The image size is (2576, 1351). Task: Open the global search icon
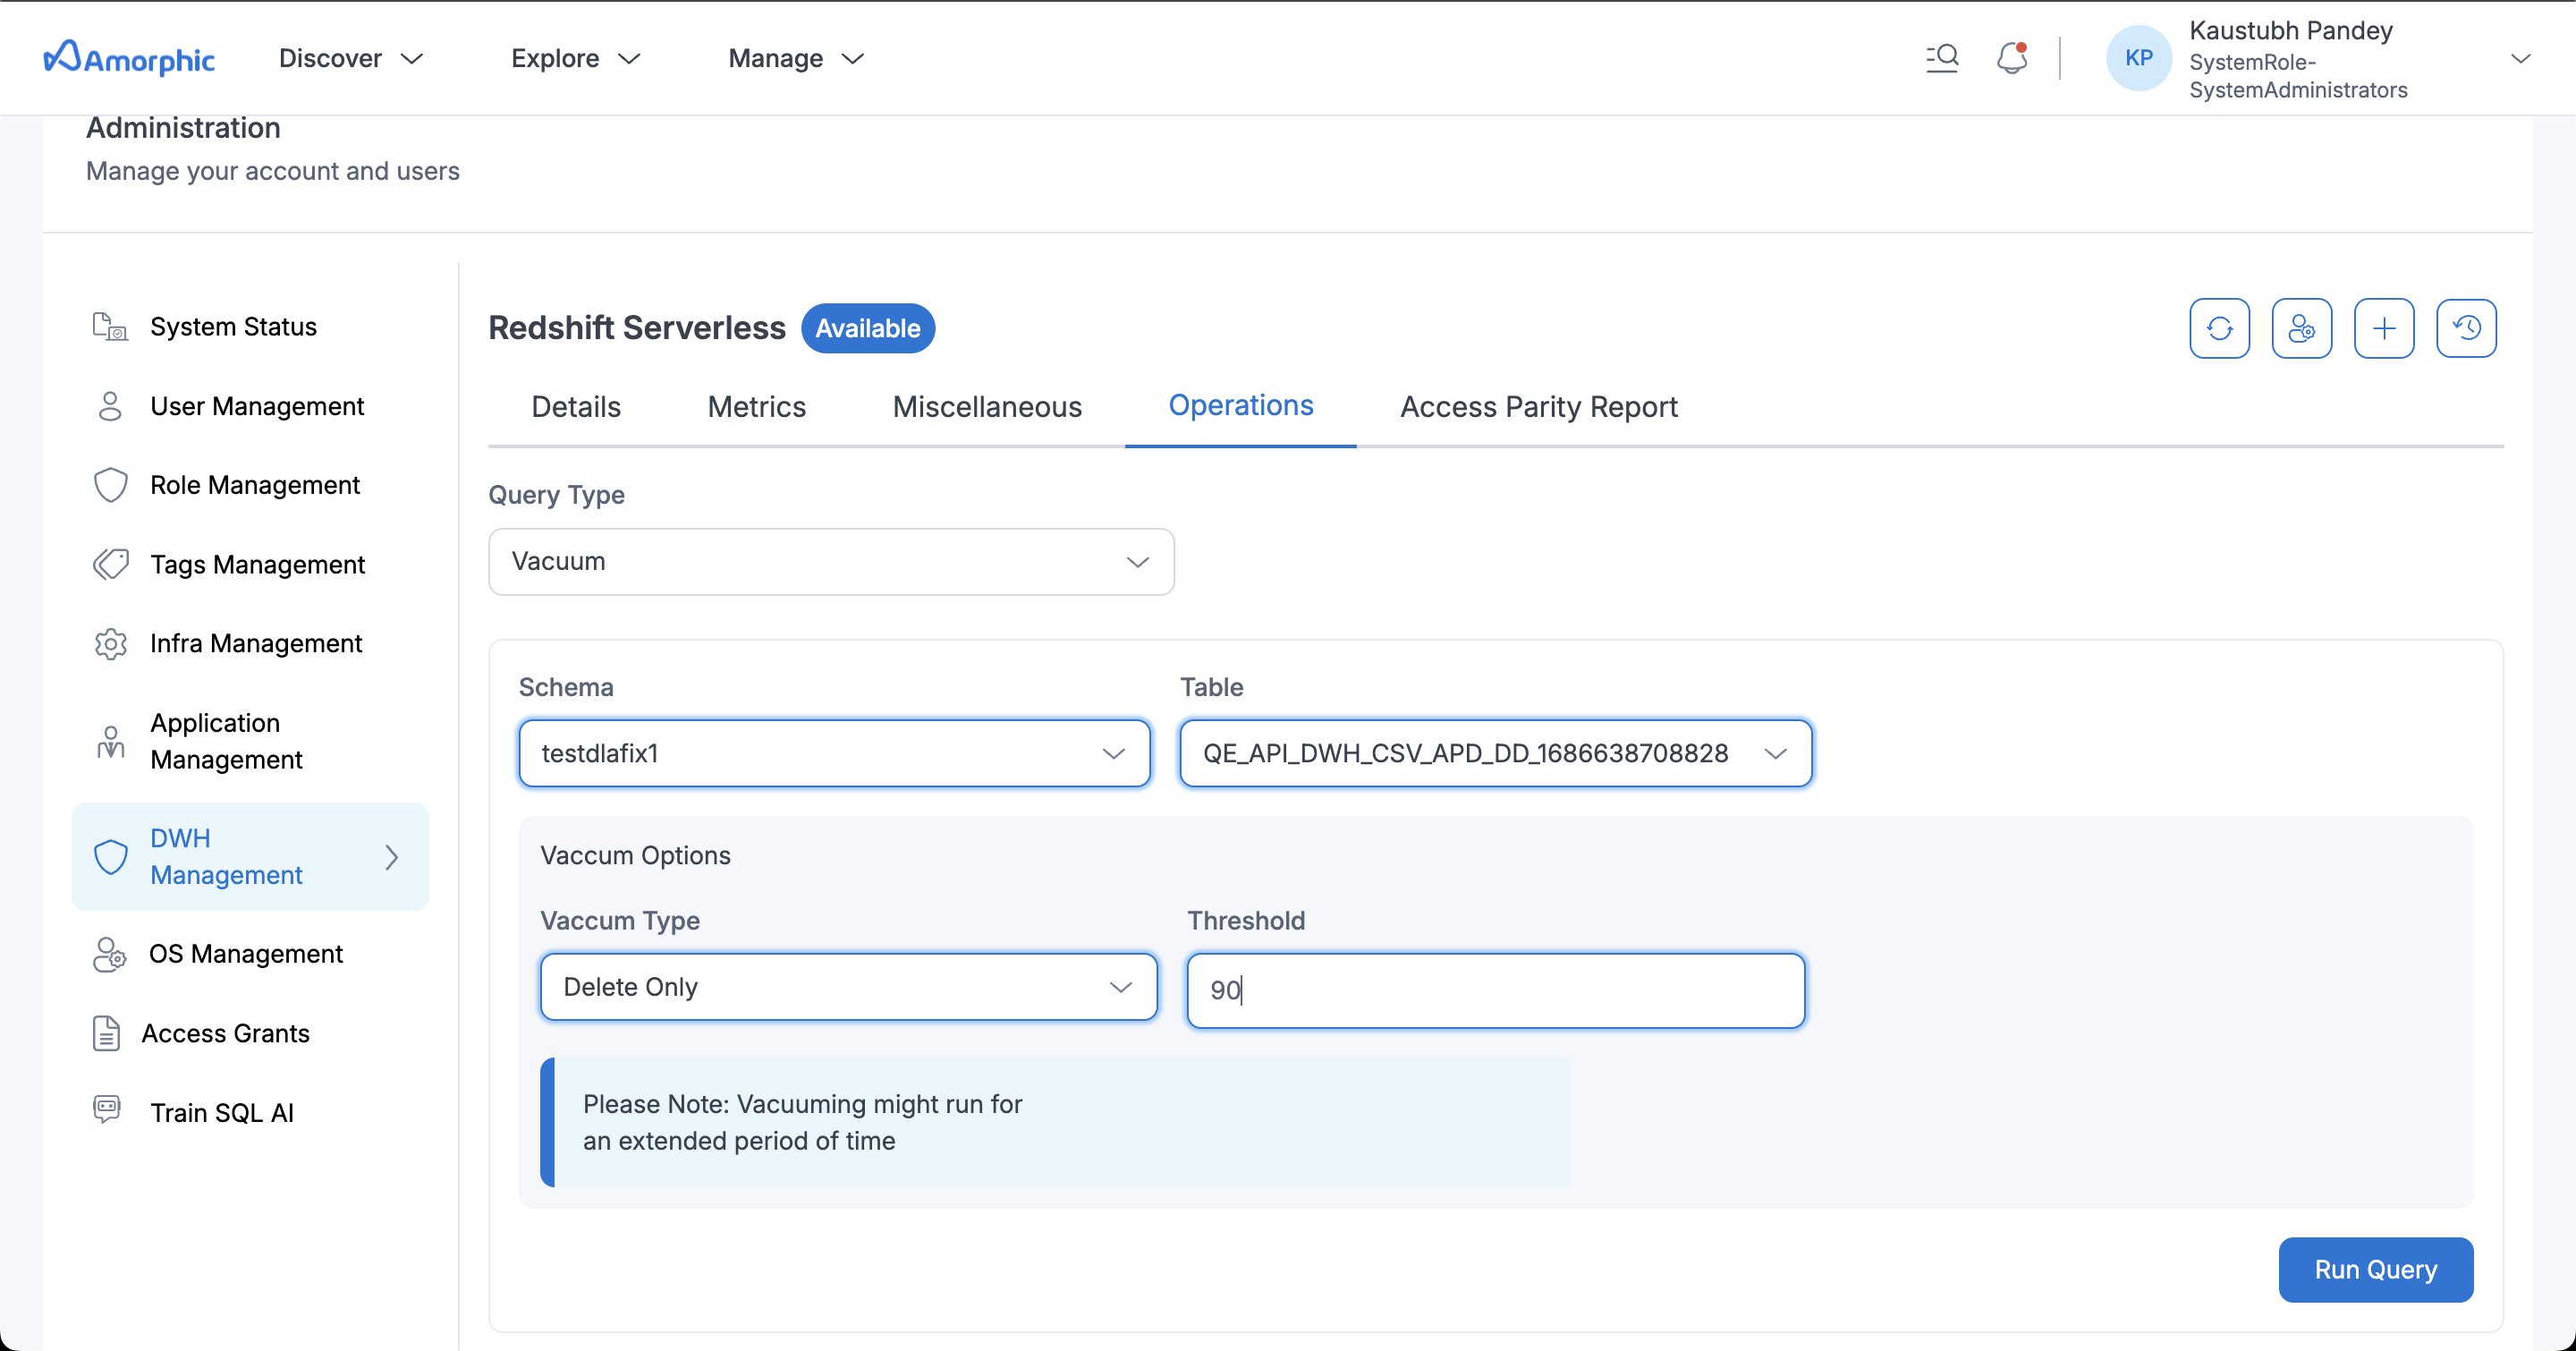(x=1942, y=58)
